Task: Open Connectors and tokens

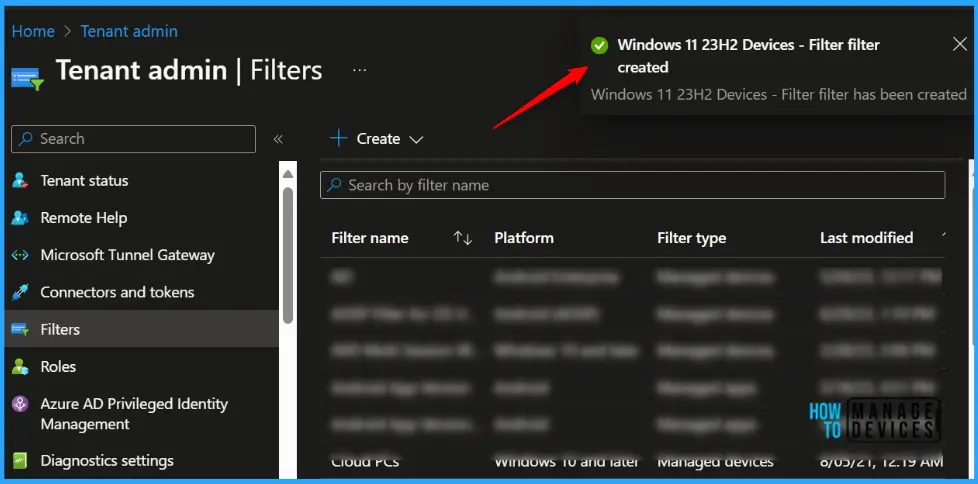Action: tap(117, 292)
